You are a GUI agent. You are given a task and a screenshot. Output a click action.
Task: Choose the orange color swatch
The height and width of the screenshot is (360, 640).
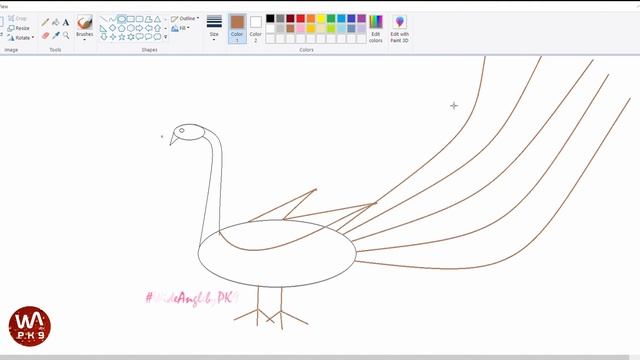(311, 18)
